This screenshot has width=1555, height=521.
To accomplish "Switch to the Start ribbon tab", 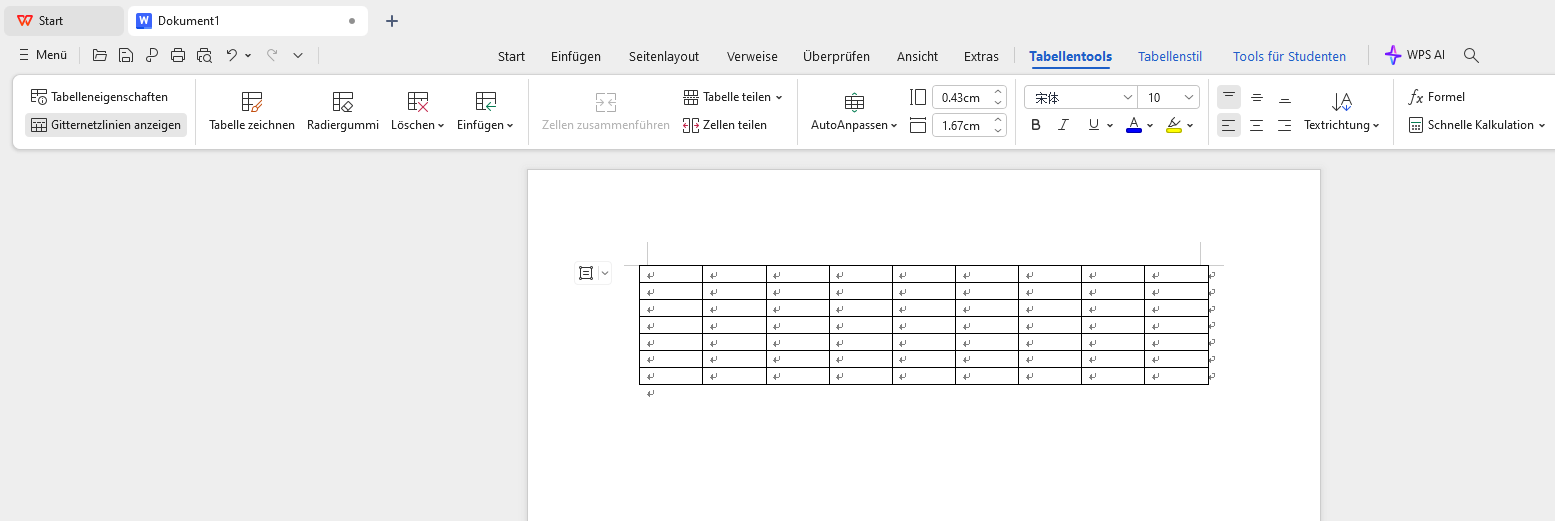I will (511, 56).
